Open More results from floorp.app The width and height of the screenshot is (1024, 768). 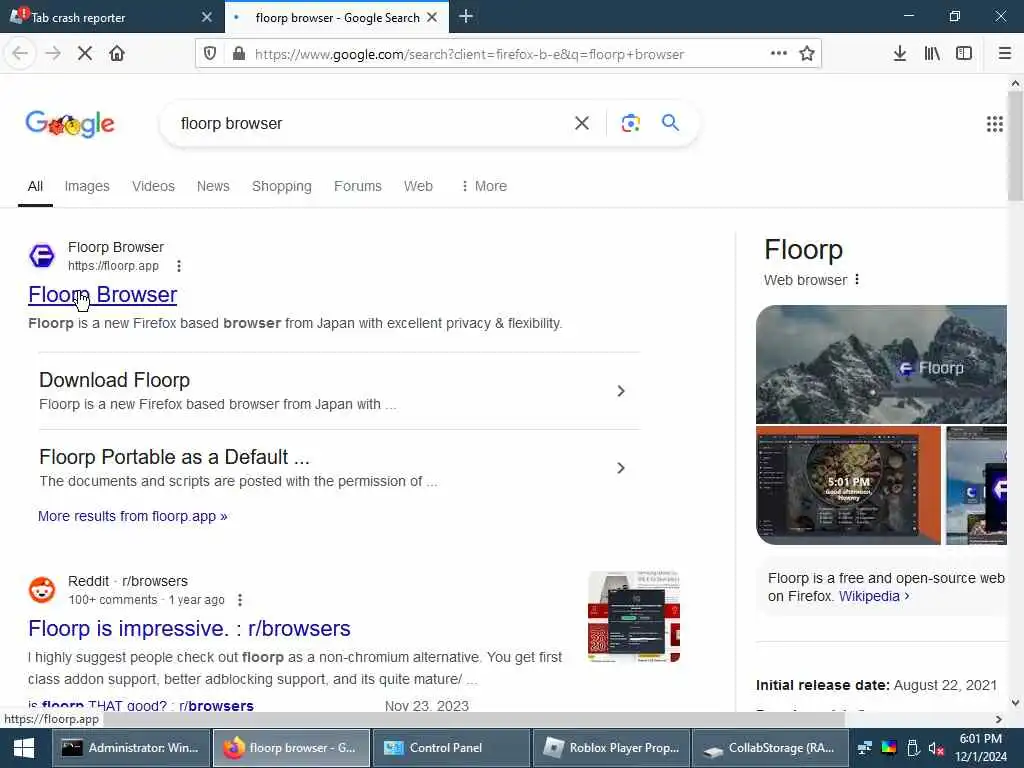click(133, 516)
